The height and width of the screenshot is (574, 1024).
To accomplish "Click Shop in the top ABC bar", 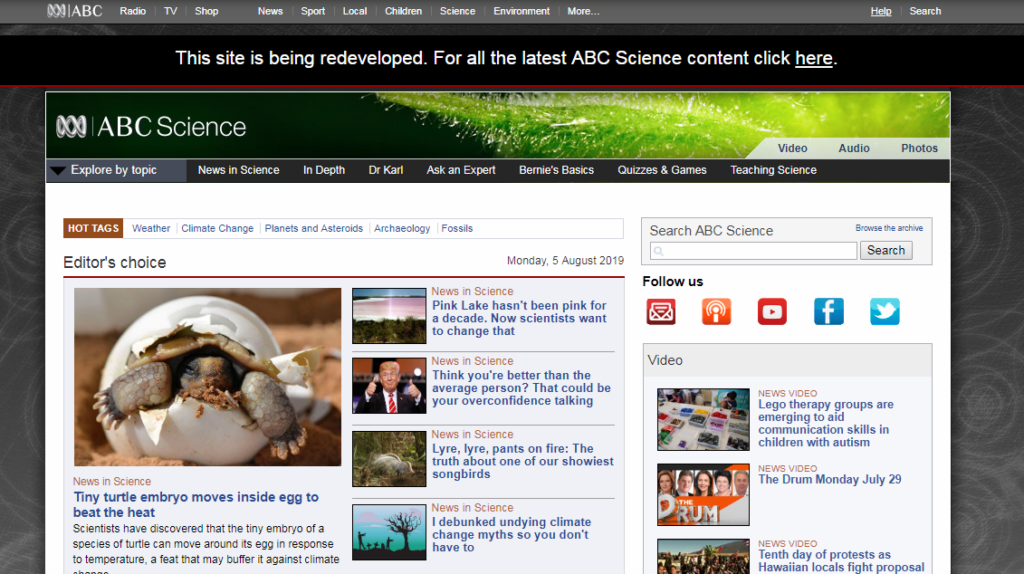I will [x=206, y=11].
